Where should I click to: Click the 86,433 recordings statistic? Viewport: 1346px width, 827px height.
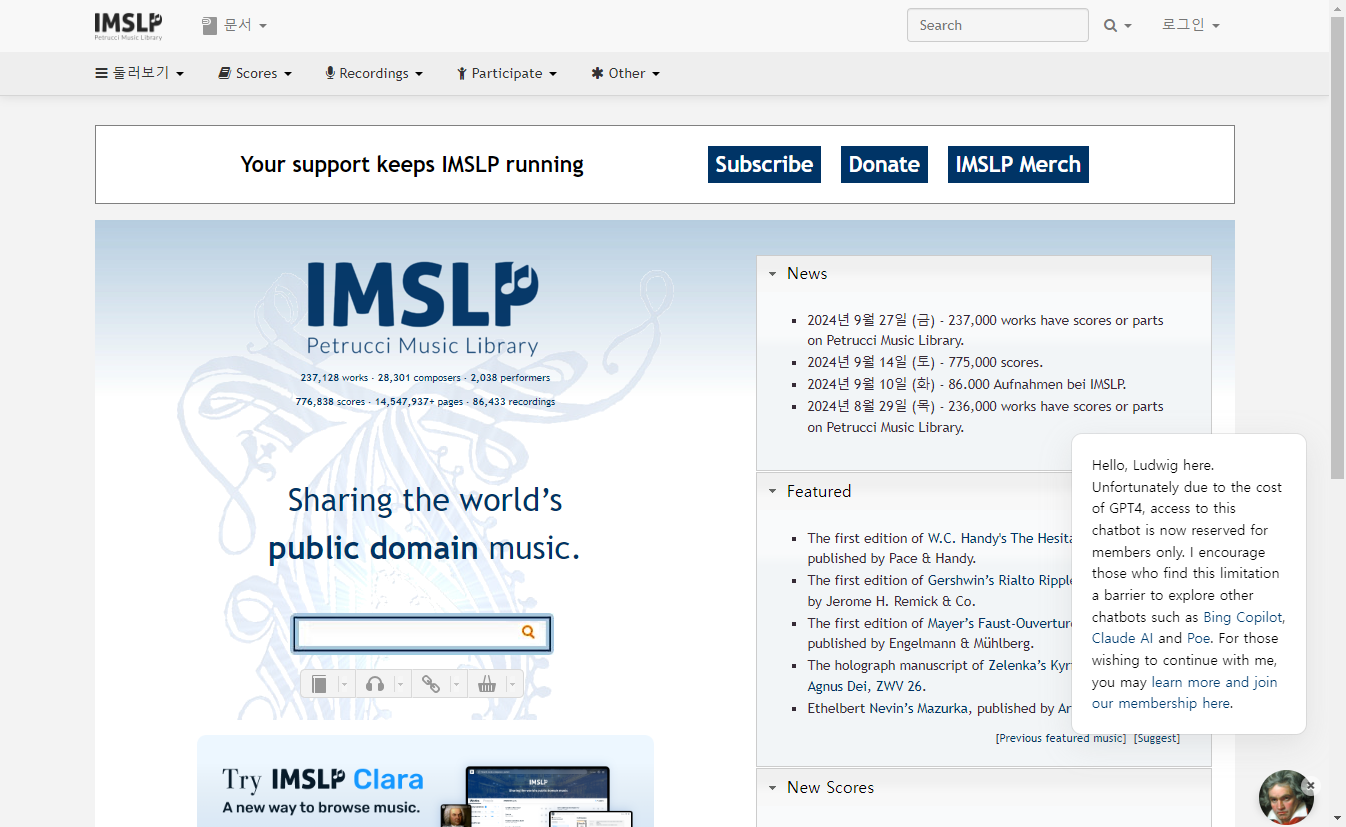coord(514,402)
